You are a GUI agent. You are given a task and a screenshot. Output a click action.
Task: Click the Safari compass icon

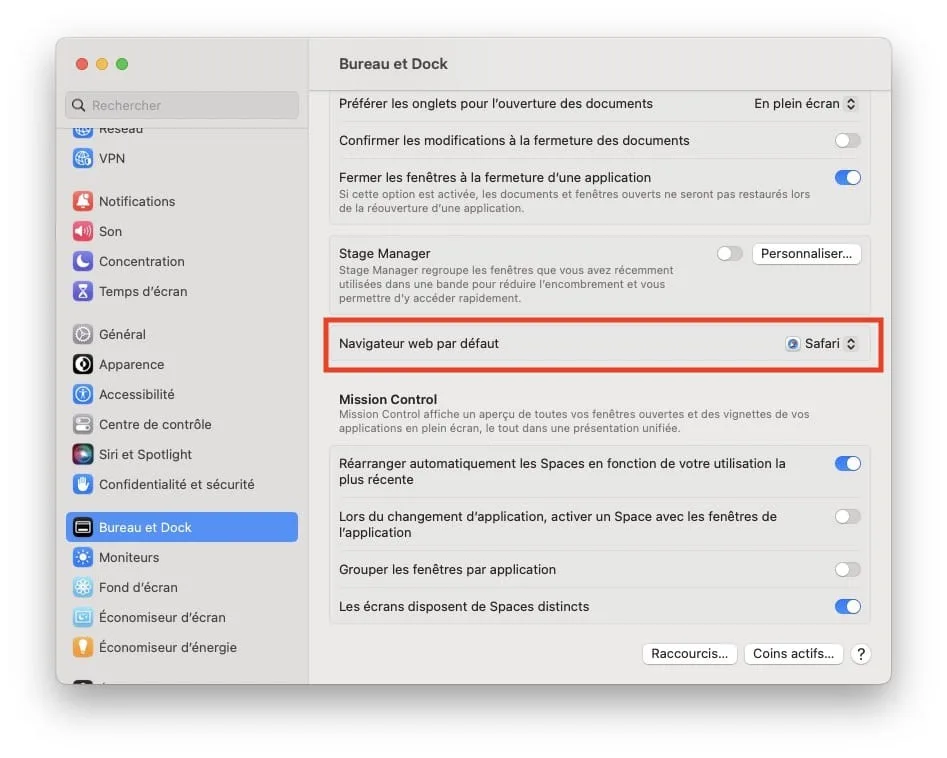click(x=792, y=344)
